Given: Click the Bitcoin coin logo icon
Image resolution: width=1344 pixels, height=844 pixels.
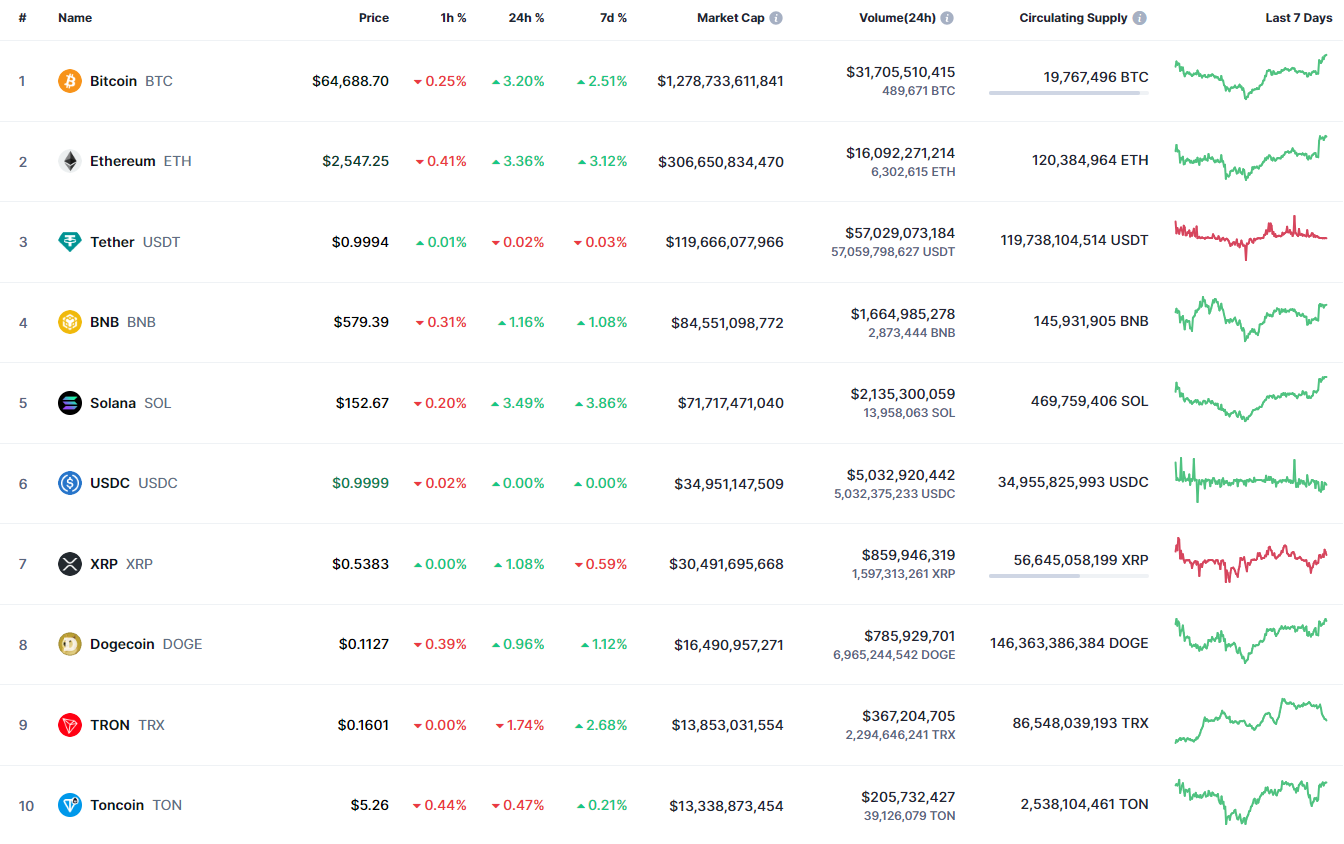Looking at the screenshot, I should [x=70, y=81].
